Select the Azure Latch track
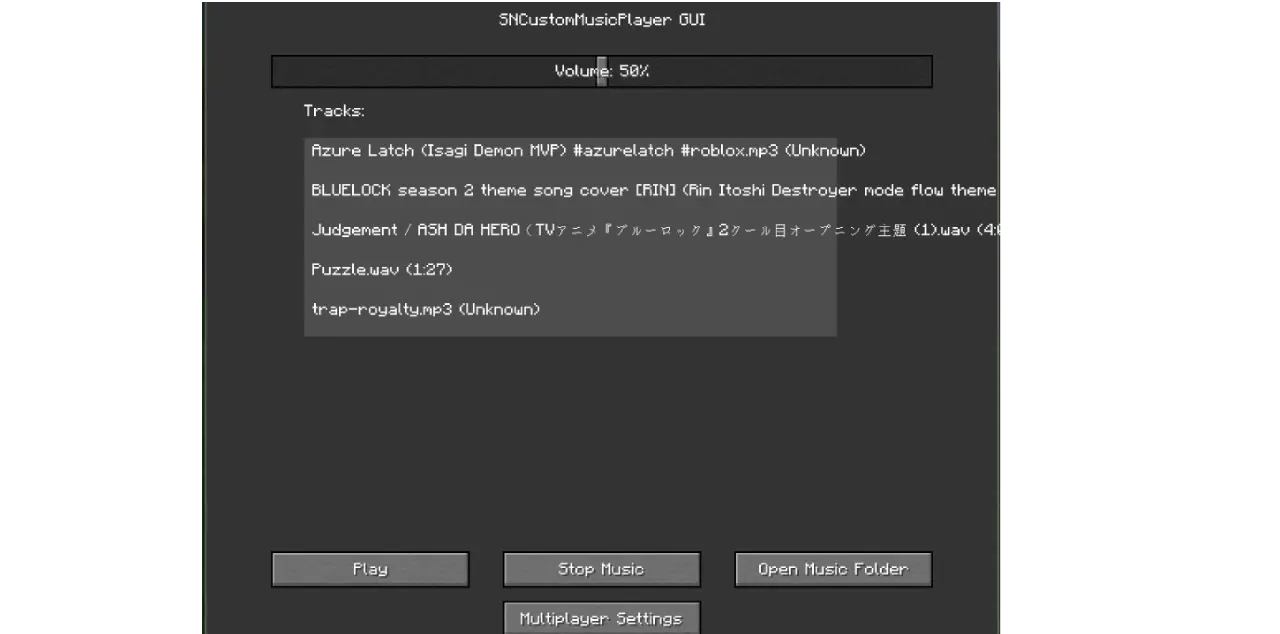The height and width of the screenshot is (634, 1280). [570, 151]
